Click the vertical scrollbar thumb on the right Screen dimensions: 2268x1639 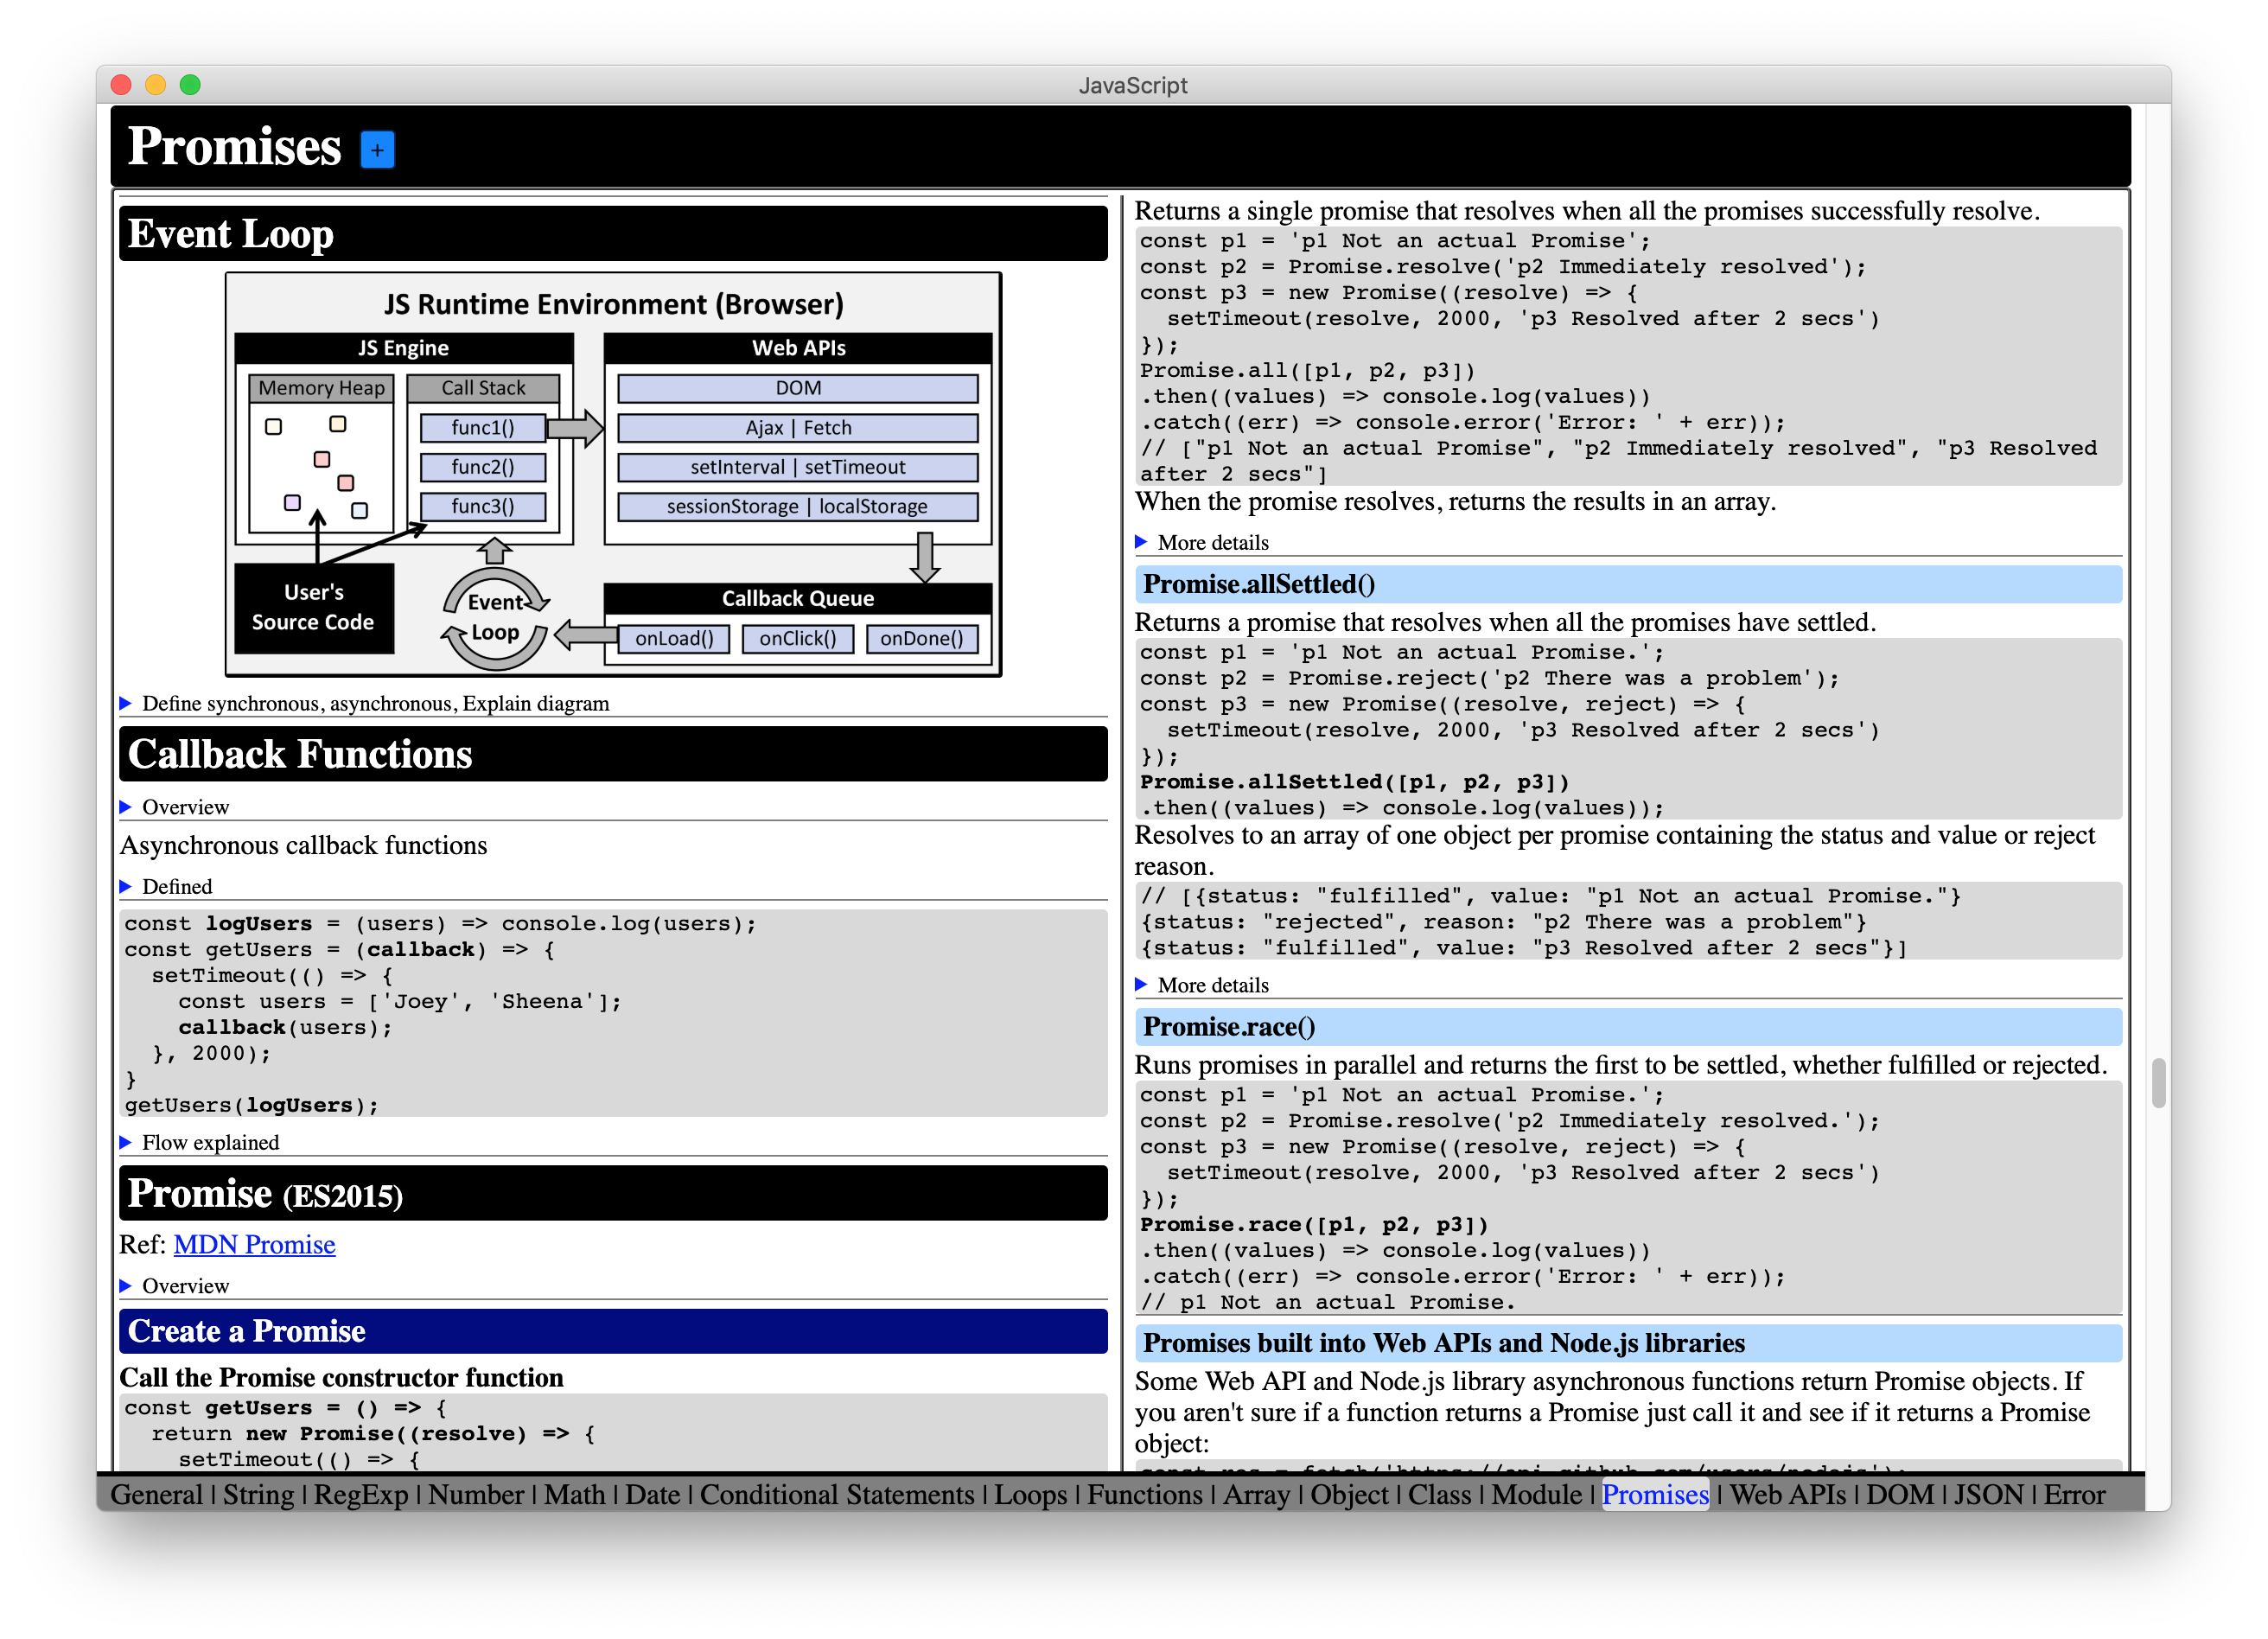coord(2159,1083)
